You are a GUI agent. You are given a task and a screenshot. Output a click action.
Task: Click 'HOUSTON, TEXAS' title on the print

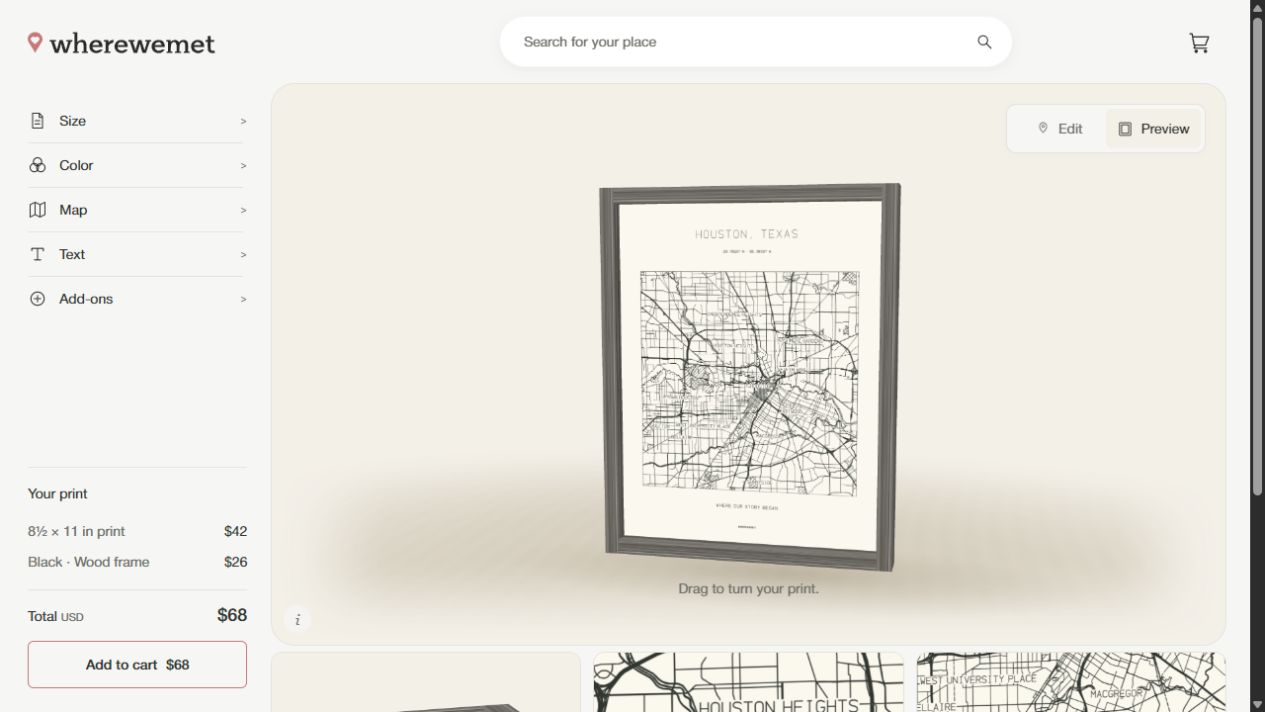tap(747, 234)
